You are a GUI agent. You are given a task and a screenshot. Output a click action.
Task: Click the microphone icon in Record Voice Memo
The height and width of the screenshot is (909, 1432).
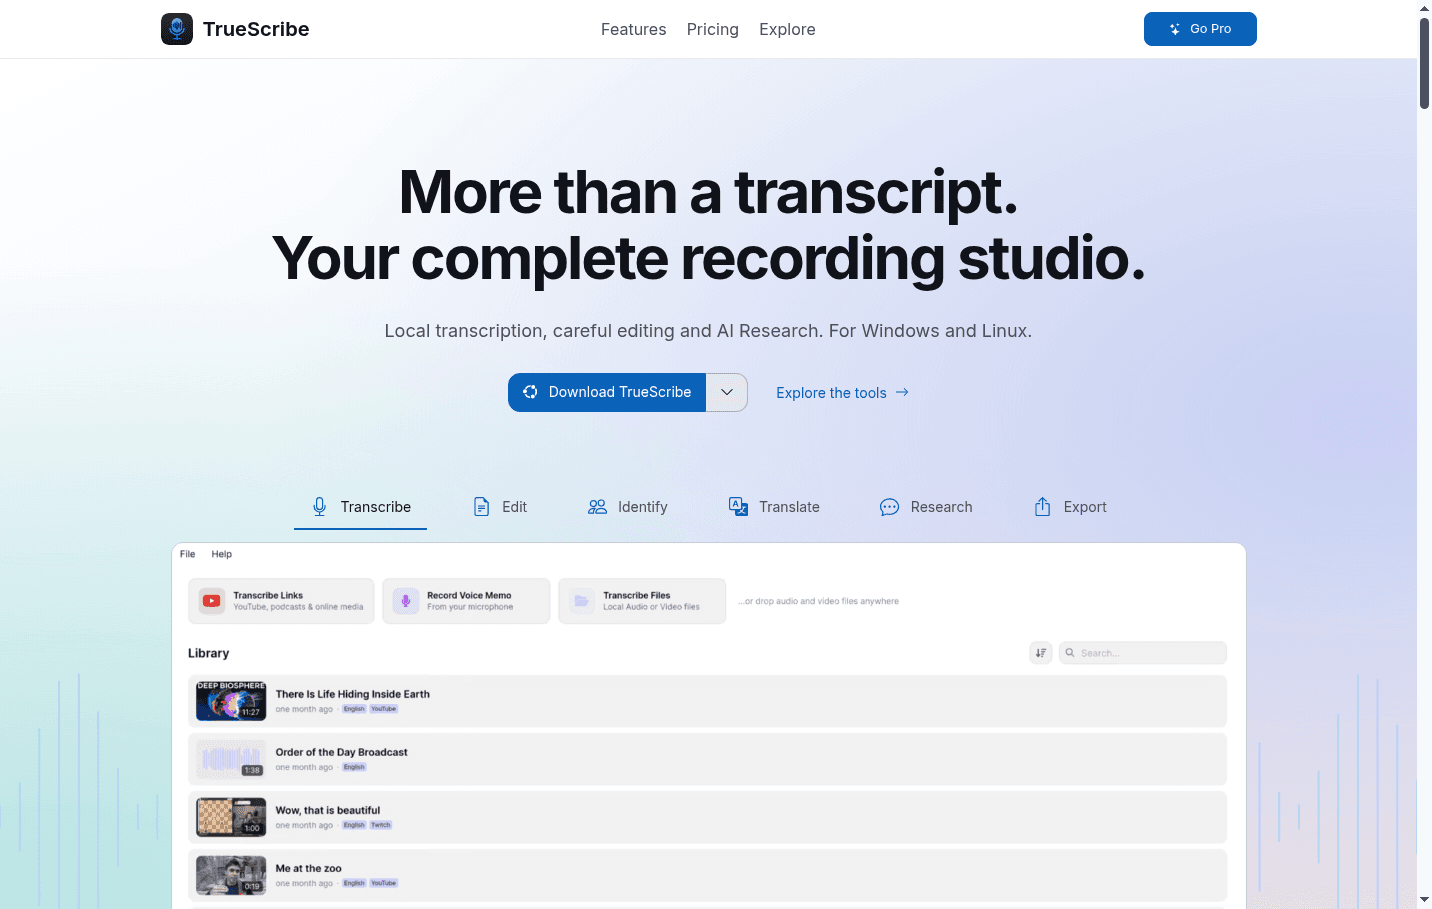pyautogui.click(x=406, y=601)
